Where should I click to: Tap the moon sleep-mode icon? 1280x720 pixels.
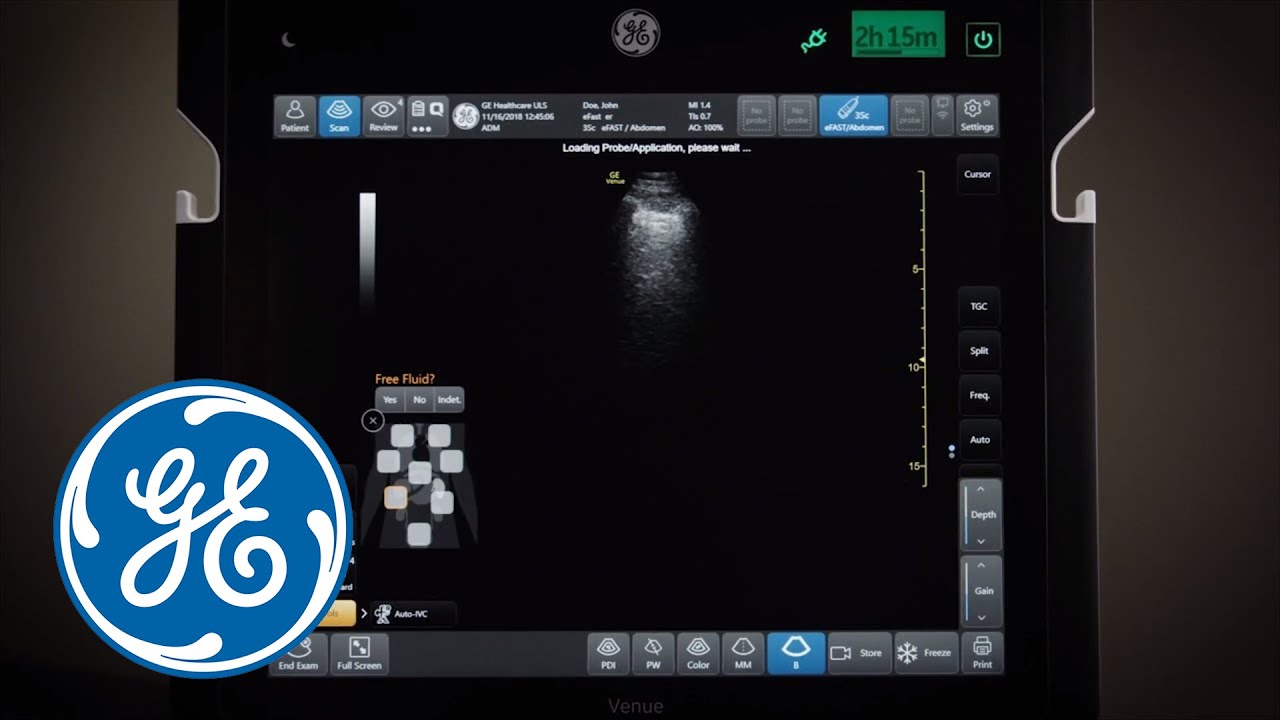(x=289, y=40)
